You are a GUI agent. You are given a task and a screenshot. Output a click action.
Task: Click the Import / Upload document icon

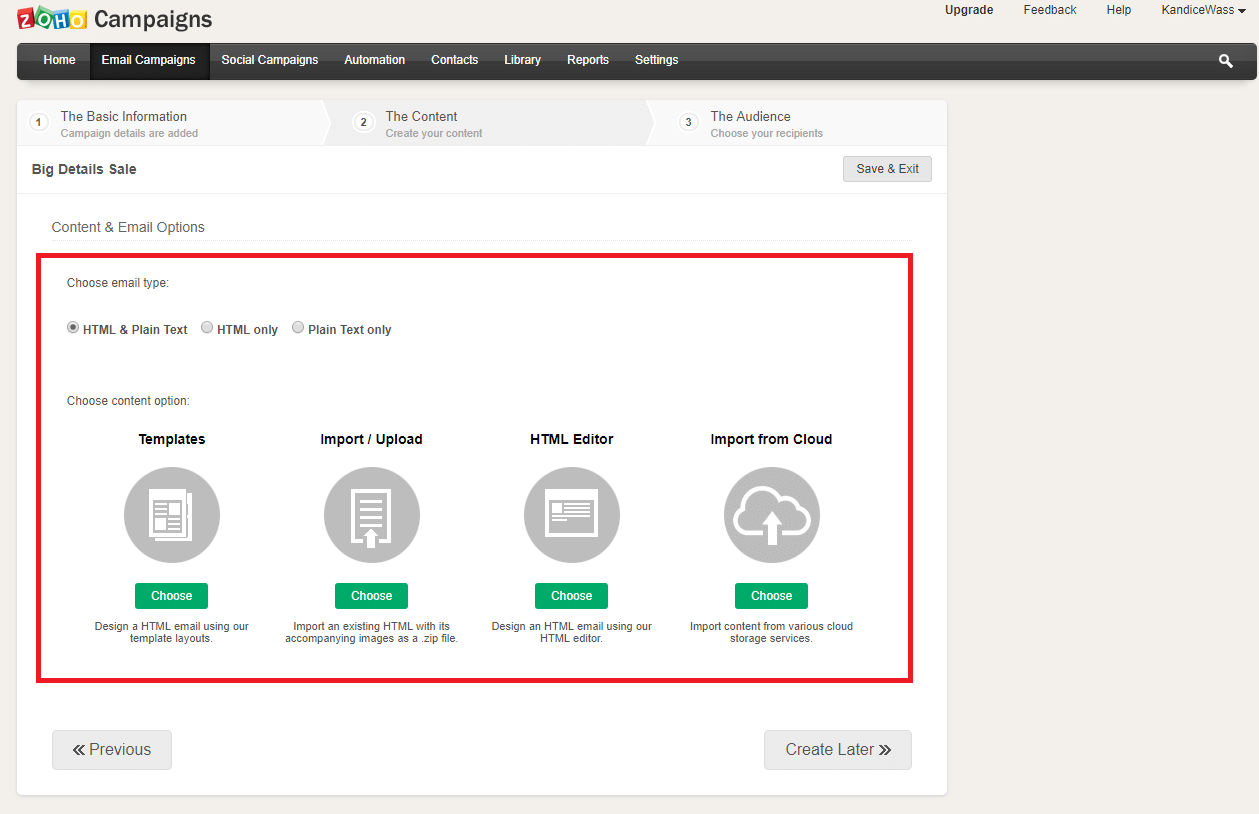pos(372,515)
